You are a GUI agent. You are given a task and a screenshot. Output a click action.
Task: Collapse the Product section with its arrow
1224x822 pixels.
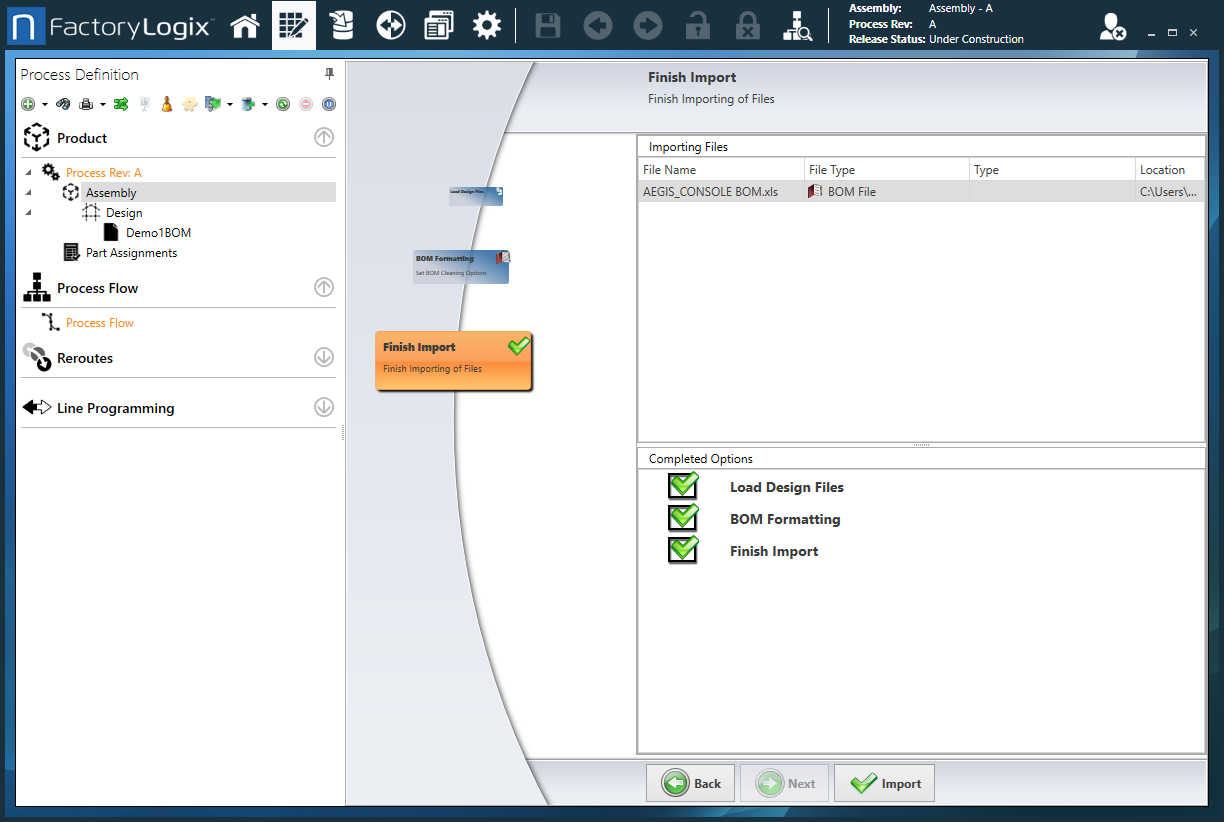[323, 137]
